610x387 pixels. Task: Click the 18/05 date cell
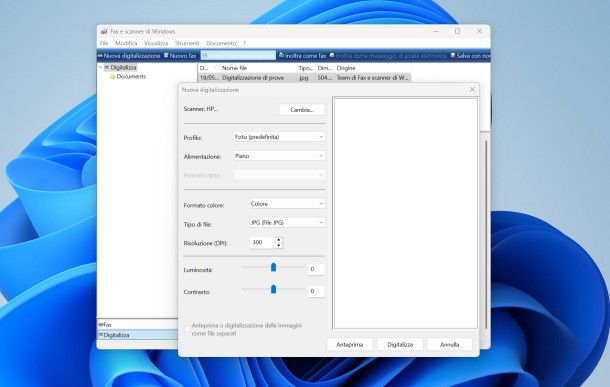coord(209,77)
